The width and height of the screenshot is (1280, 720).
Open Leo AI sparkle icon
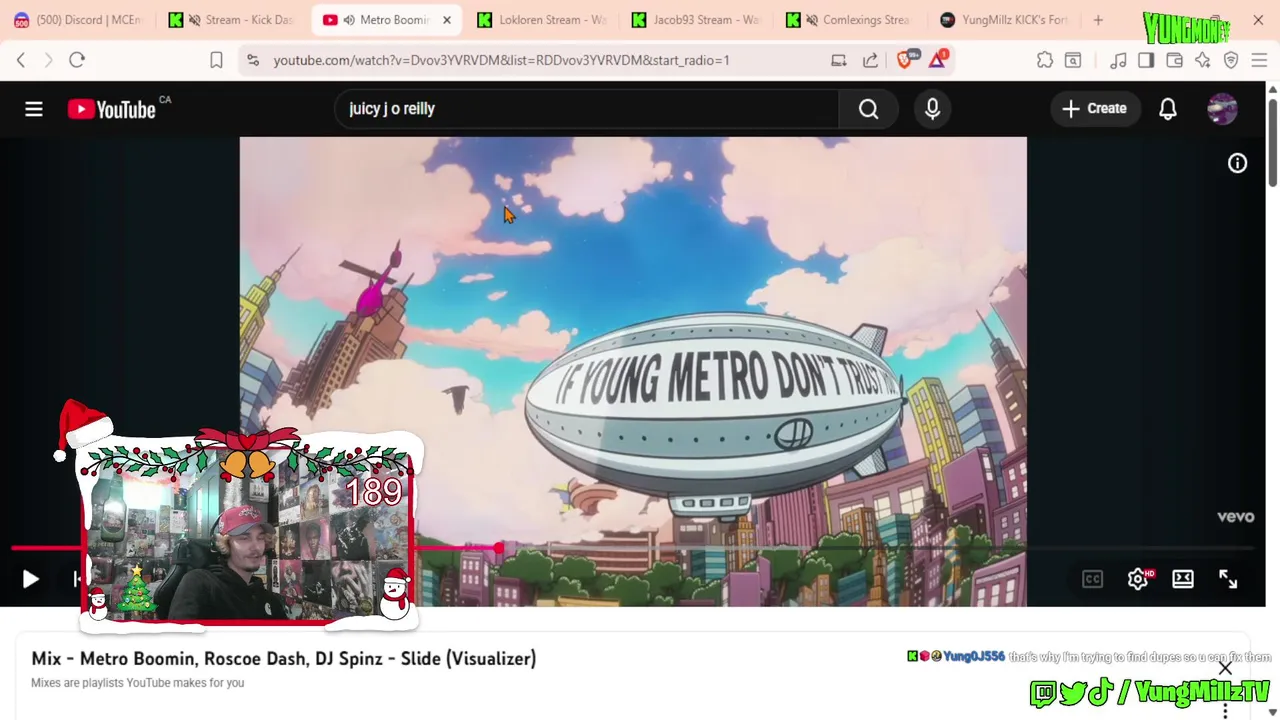pyautogui.click(x=1202, y=60)
